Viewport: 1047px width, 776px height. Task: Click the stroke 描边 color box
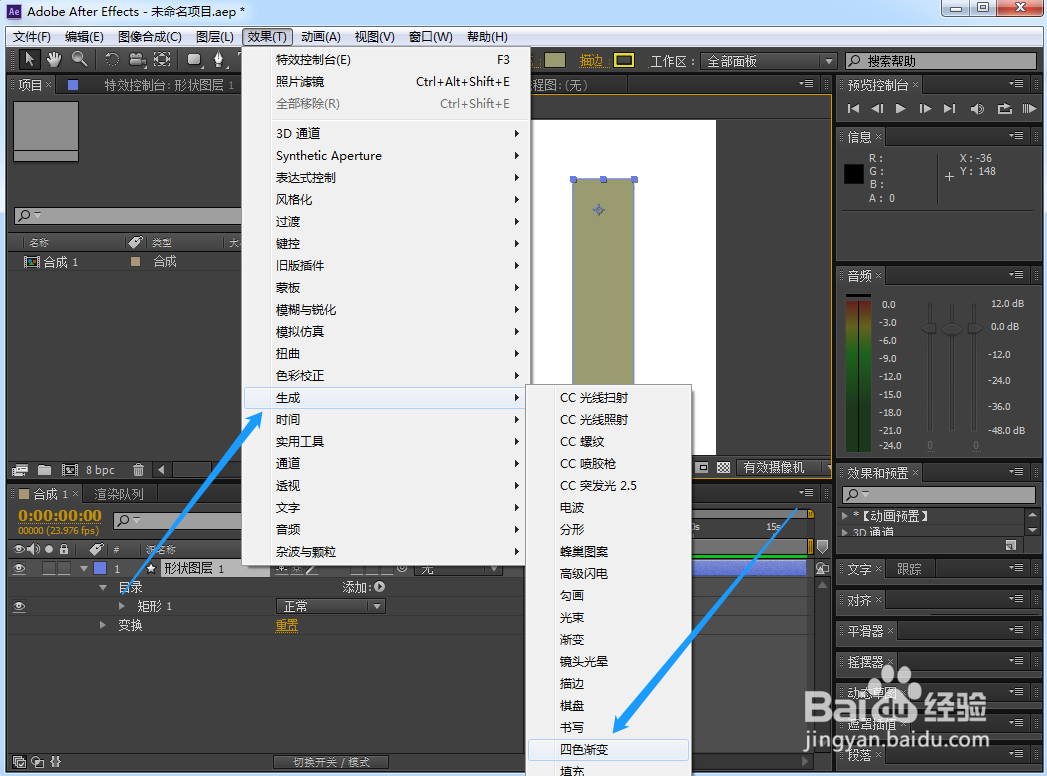pyautogui.click(x=624, y=60)
